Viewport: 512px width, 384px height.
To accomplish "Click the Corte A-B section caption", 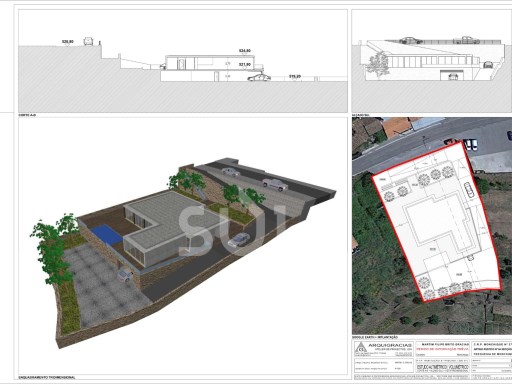I will tap(27, 115).
